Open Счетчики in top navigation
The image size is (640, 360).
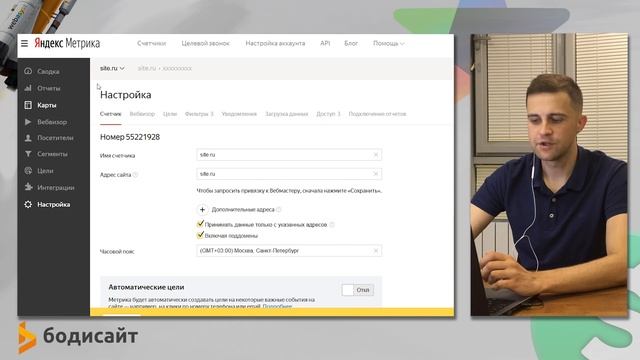[x=151, y=43]
